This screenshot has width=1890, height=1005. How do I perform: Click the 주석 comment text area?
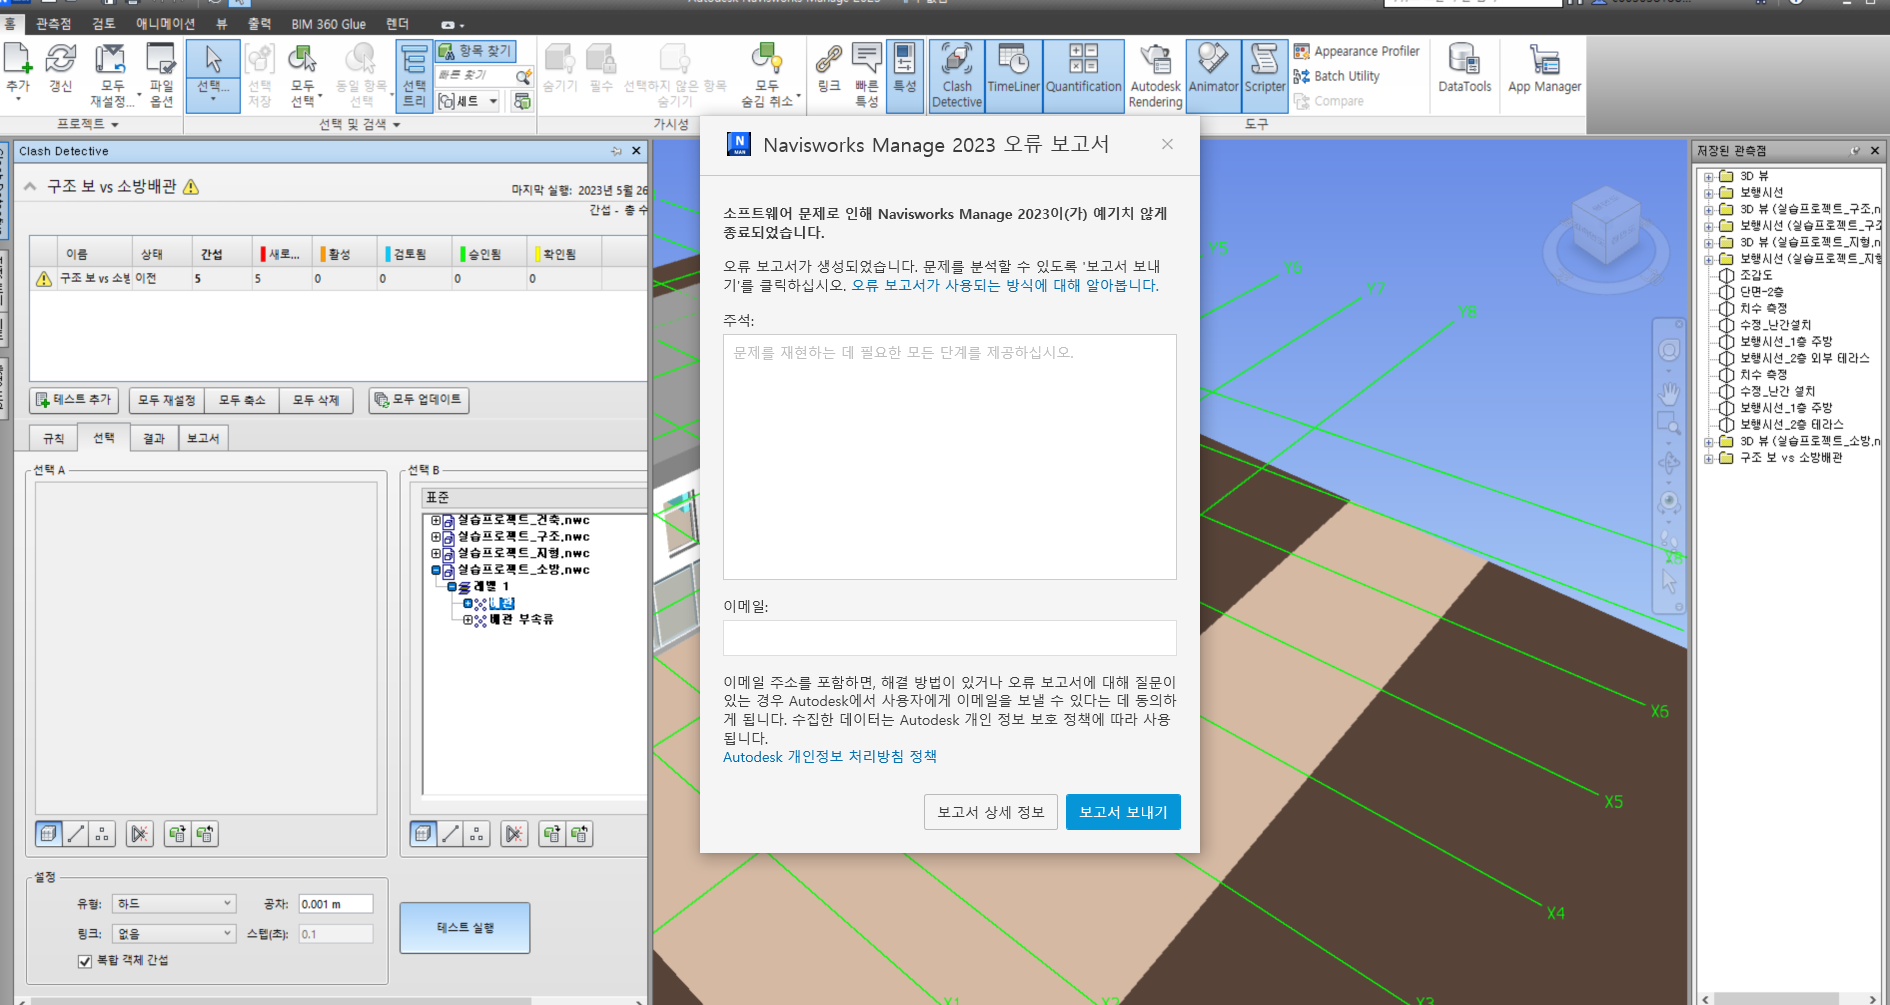click(x=949, y=457)
